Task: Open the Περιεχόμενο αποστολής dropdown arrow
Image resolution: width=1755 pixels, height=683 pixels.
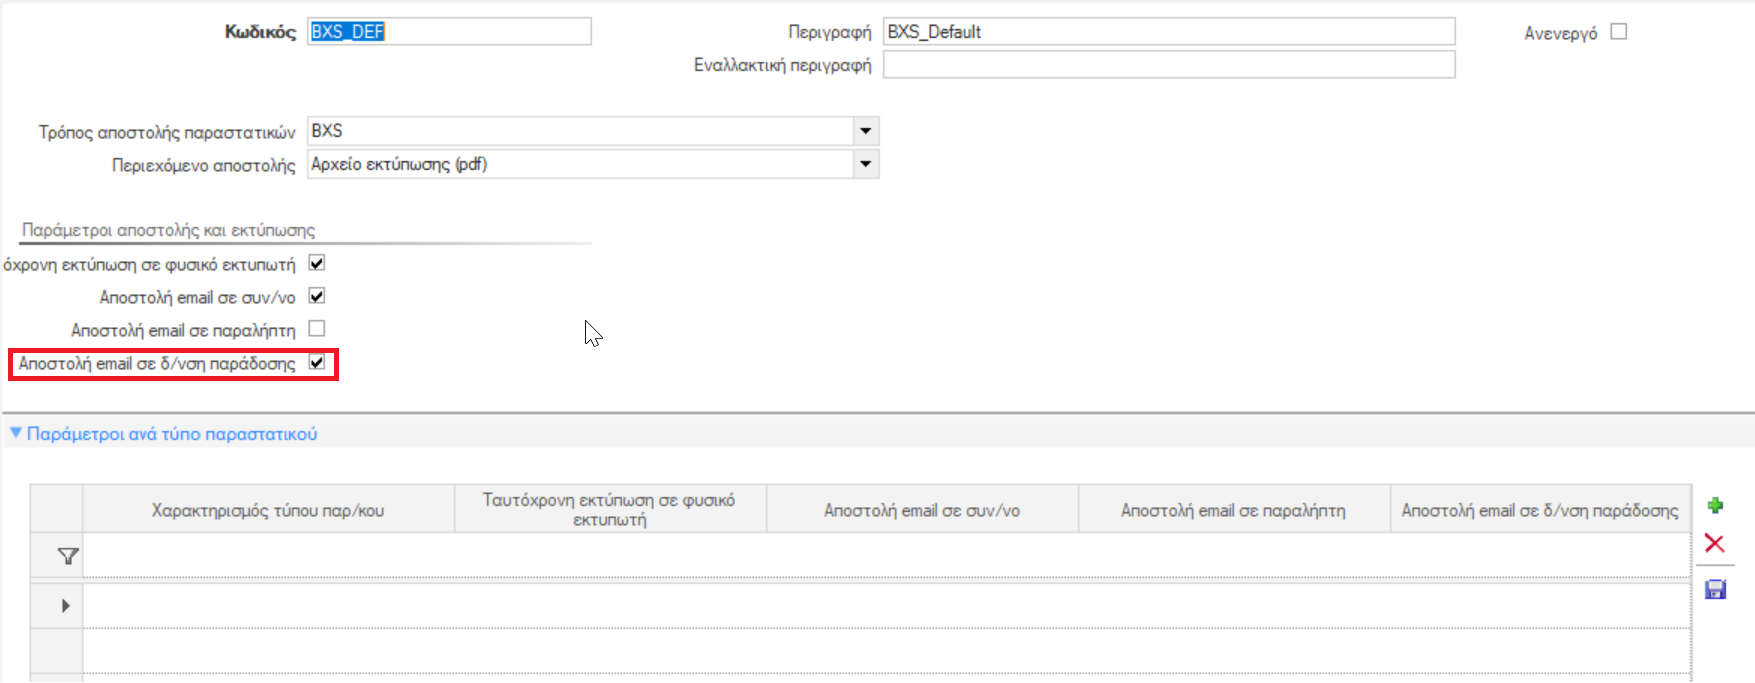Action: (x=866, y=164)
